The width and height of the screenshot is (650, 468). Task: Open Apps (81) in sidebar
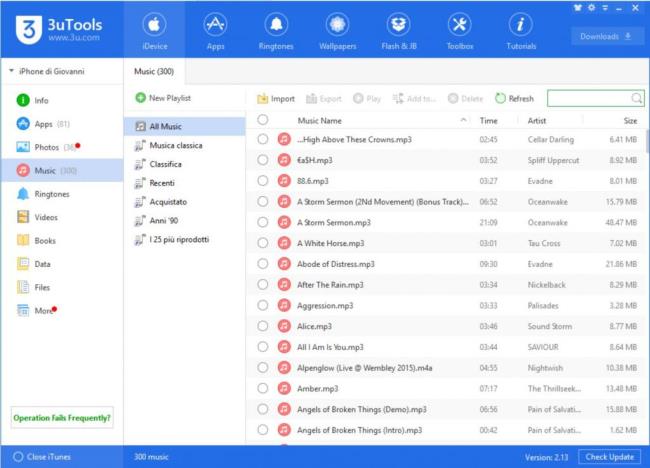click(x=62, y=124)
